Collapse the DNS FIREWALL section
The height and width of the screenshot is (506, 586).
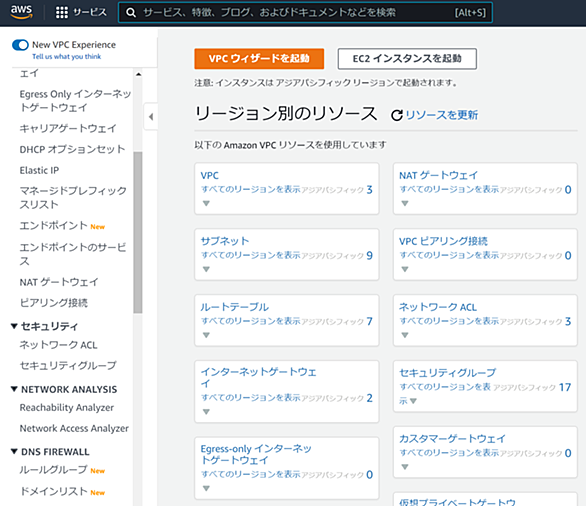[x=14, y=451]
